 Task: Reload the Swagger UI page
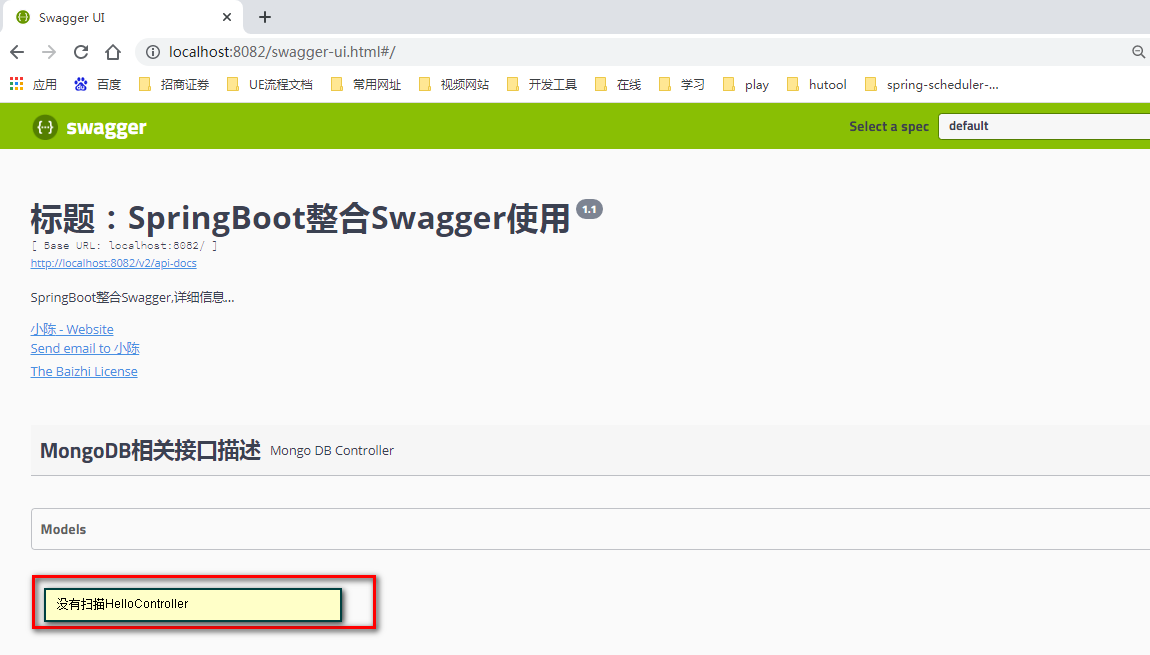81,52
